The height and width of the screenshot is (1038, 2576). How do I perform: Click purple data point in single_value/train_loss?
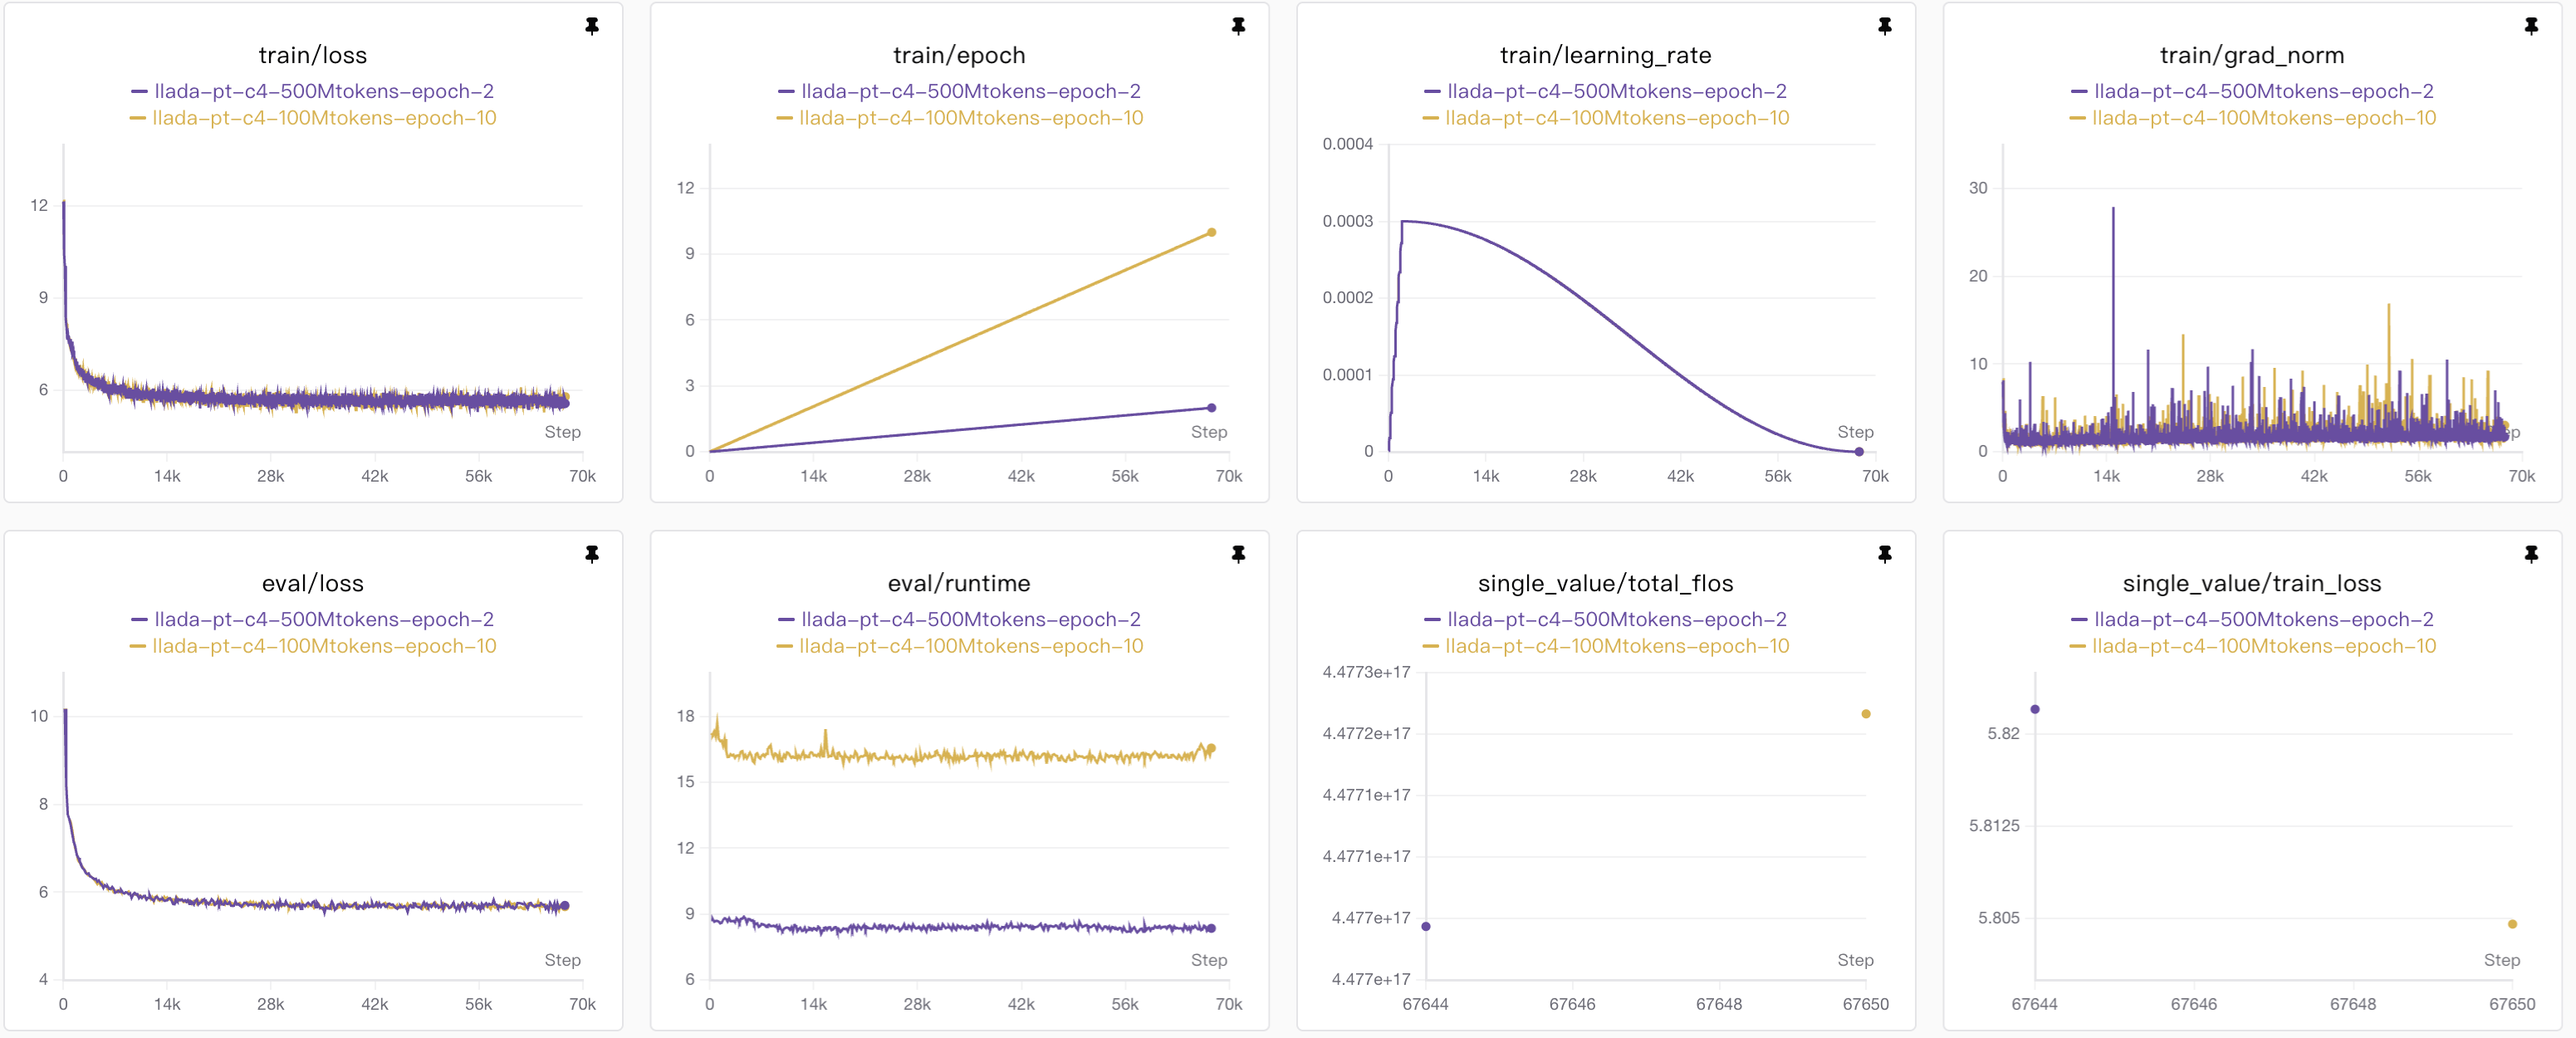point(2035,709)
